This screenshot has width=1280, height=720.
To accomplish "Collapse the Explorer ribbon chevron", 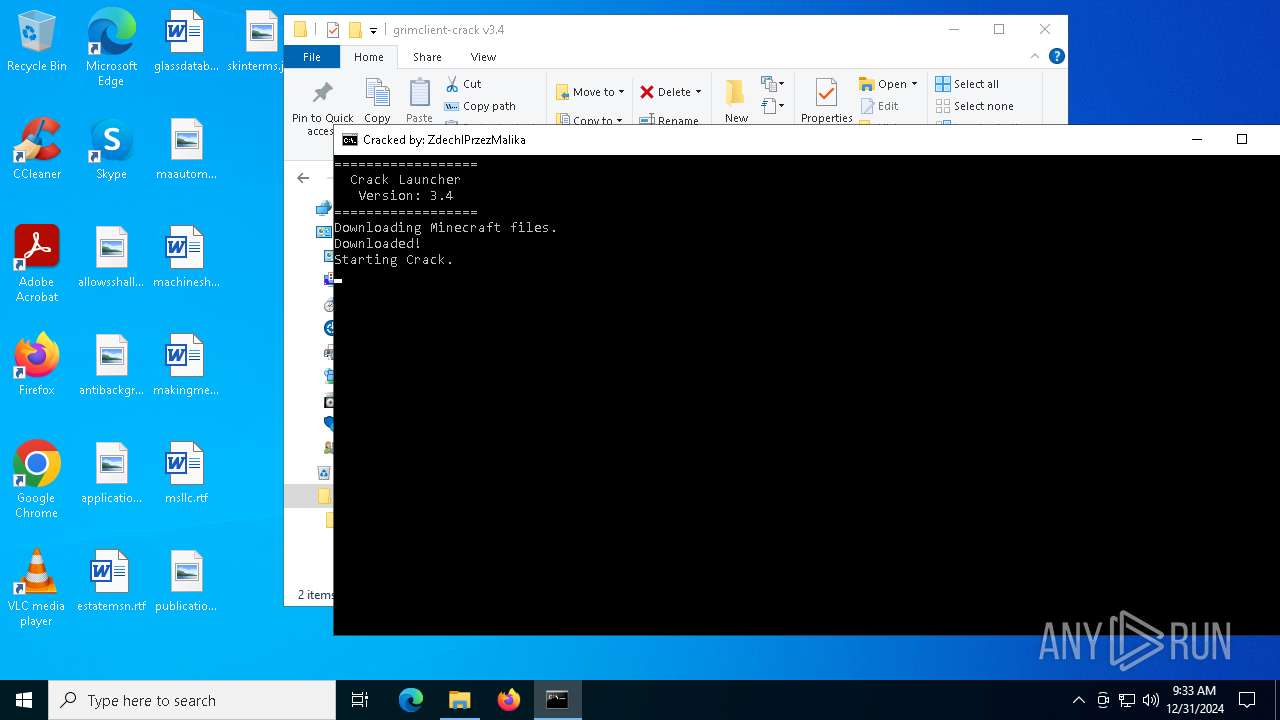I will click(x=1035, y=56).
